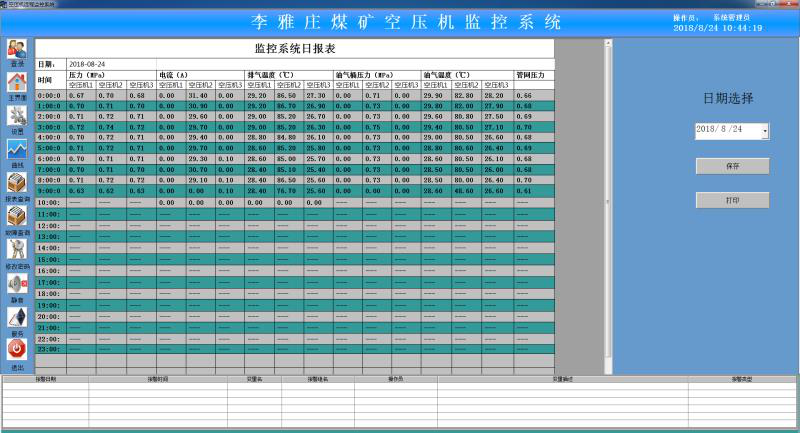Click the report table vertical scrollbar

[x=608, y=200]
